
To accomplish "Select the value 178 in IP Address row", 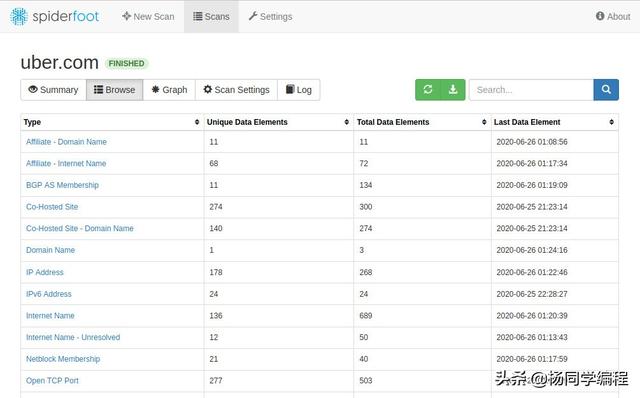I will [x=216, y=272].
